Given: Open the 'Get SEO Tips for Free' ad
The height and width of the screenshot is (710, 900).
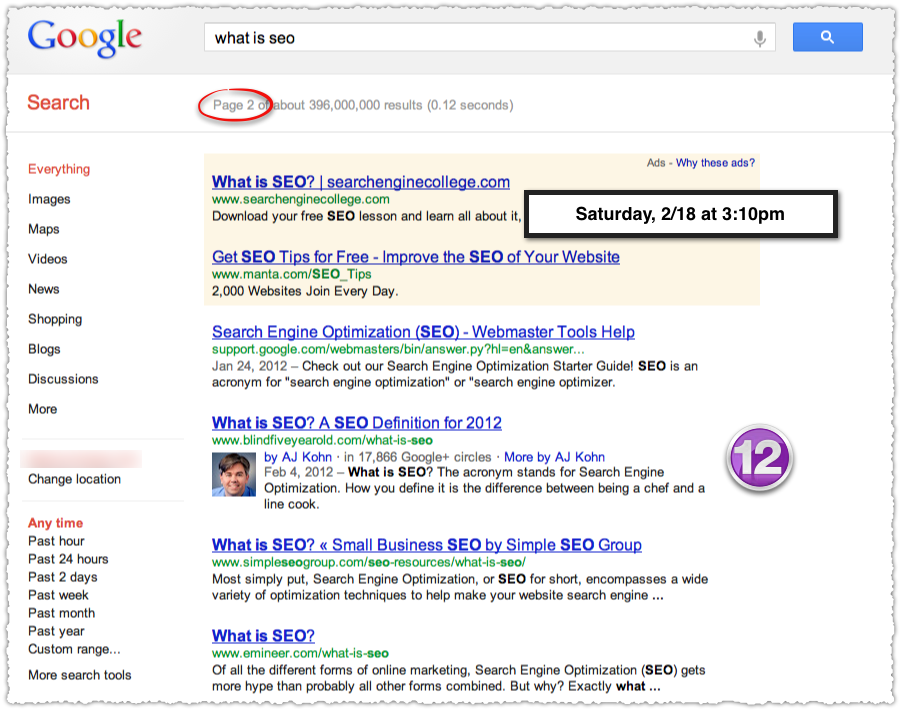Looking at the screenshot, I should coord(416,257).
